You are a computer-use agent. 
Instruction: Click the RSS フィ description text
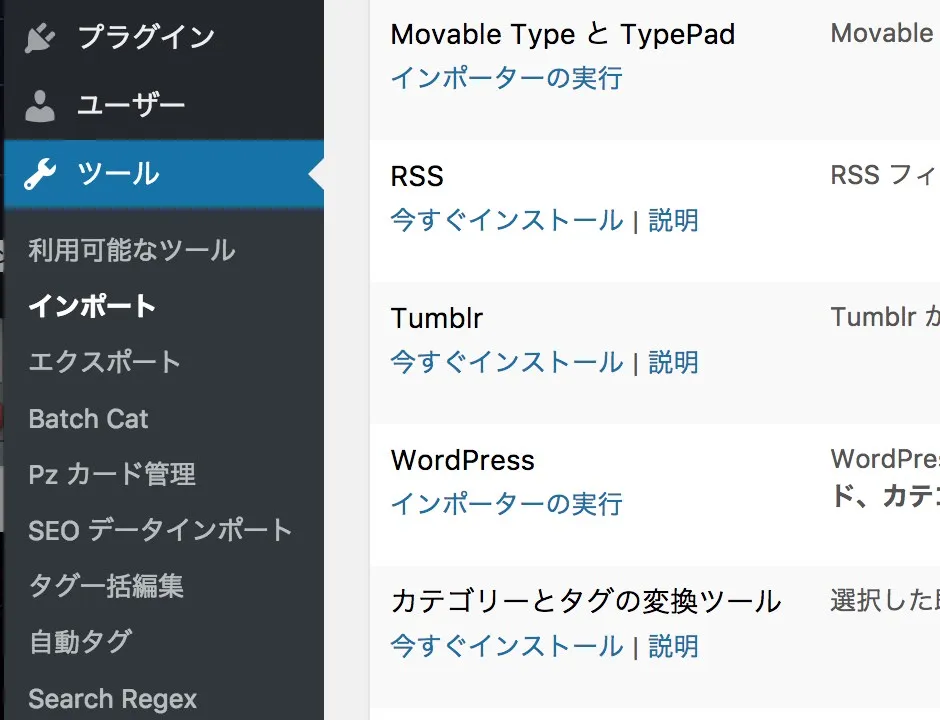(x=885, y=176)
